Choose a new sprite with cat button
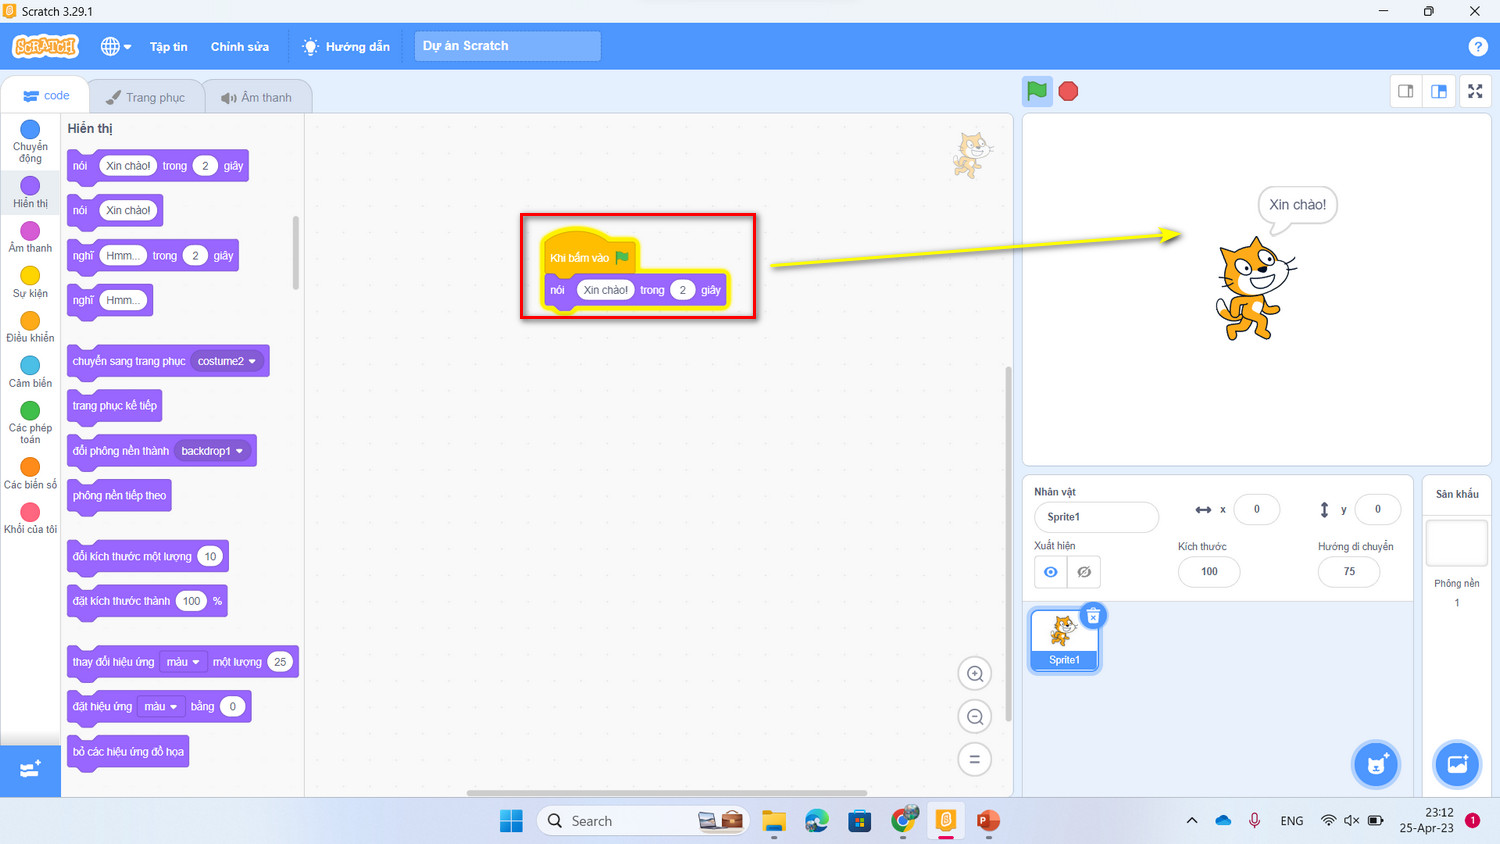Screen dimensions: 1500x844 coord(1376,765)
